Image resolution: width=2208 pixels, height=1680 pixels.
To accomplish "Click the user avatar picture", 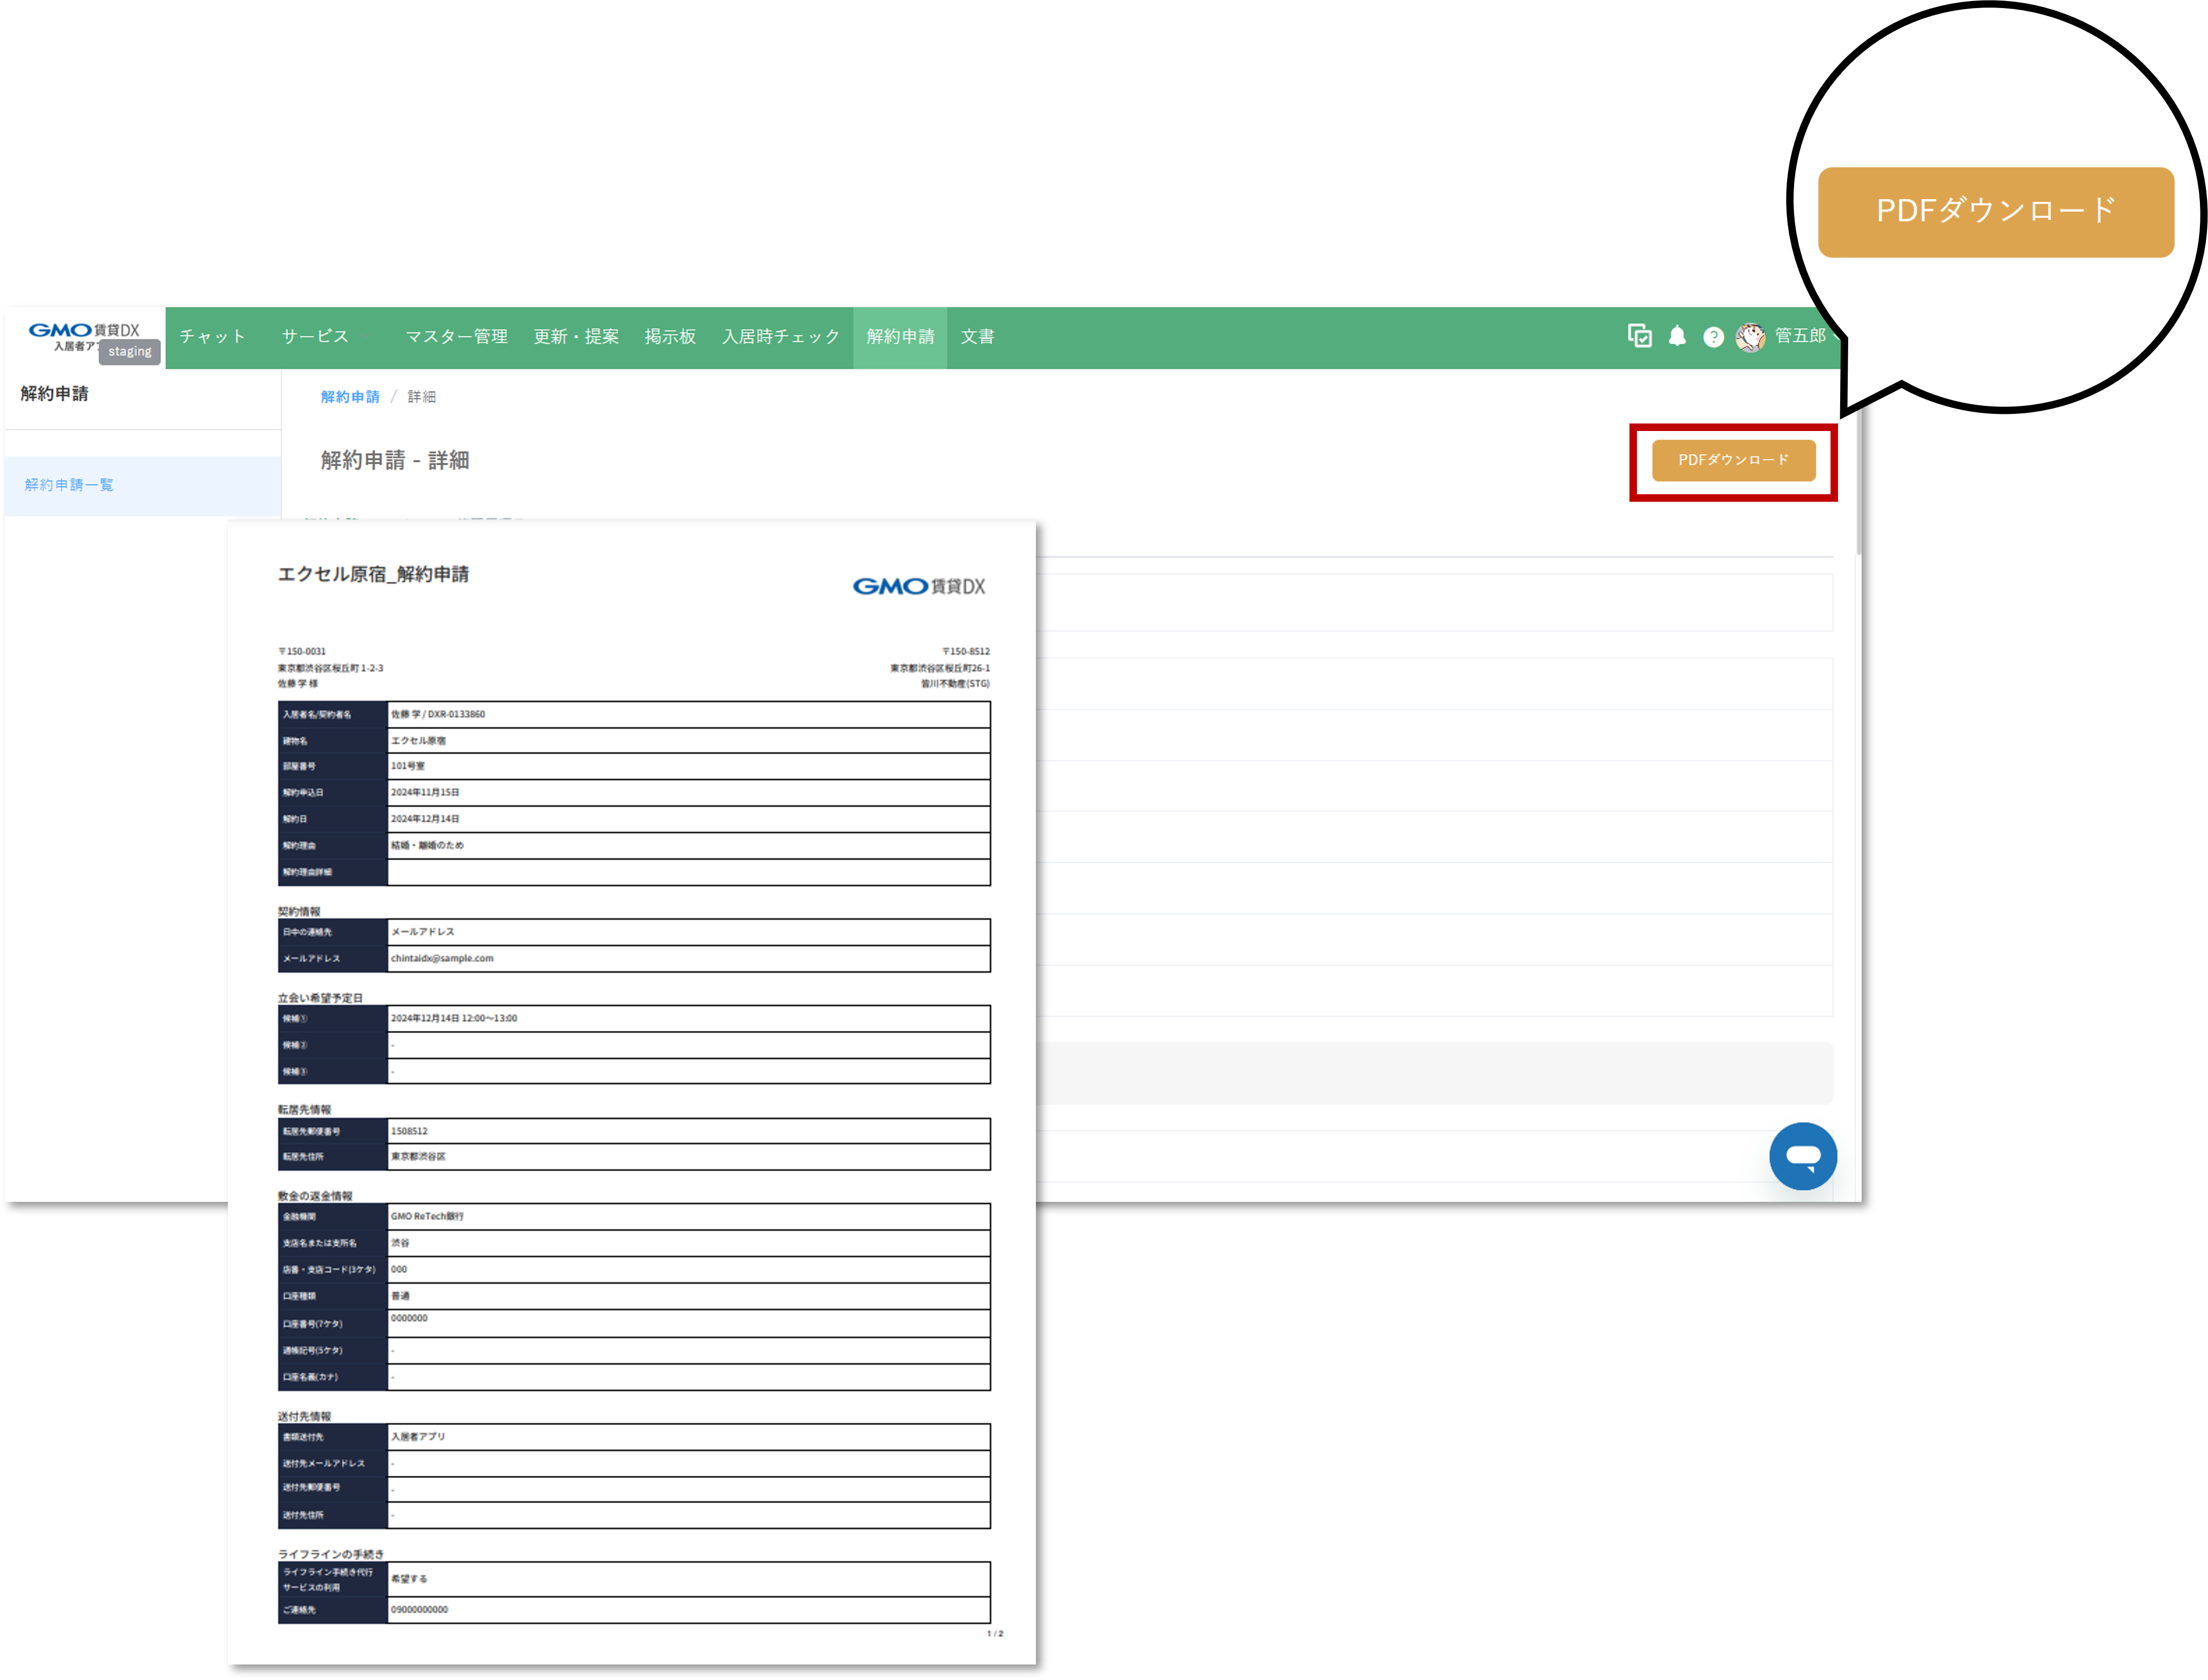I will point(1750,337).
